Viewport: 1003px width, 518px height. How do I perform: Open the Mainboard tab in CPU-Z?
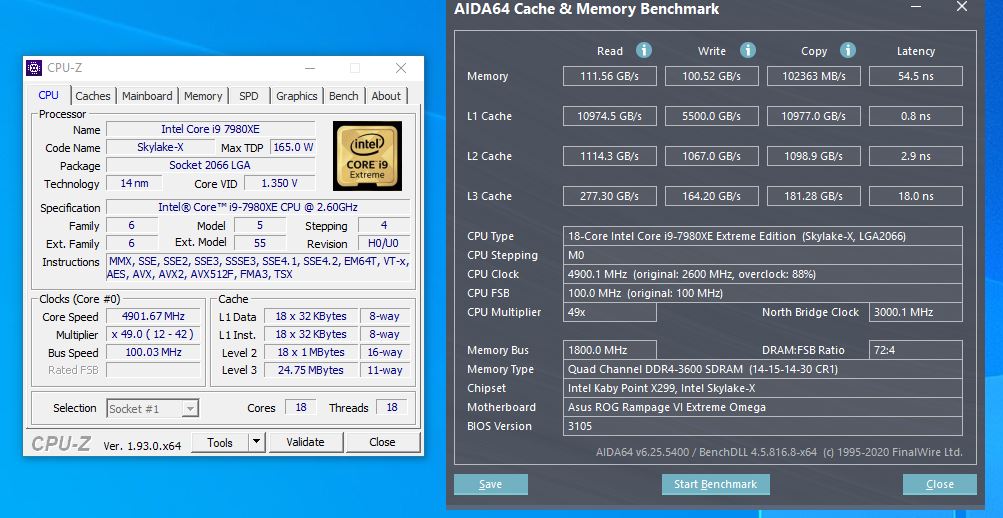coord(147,96)
